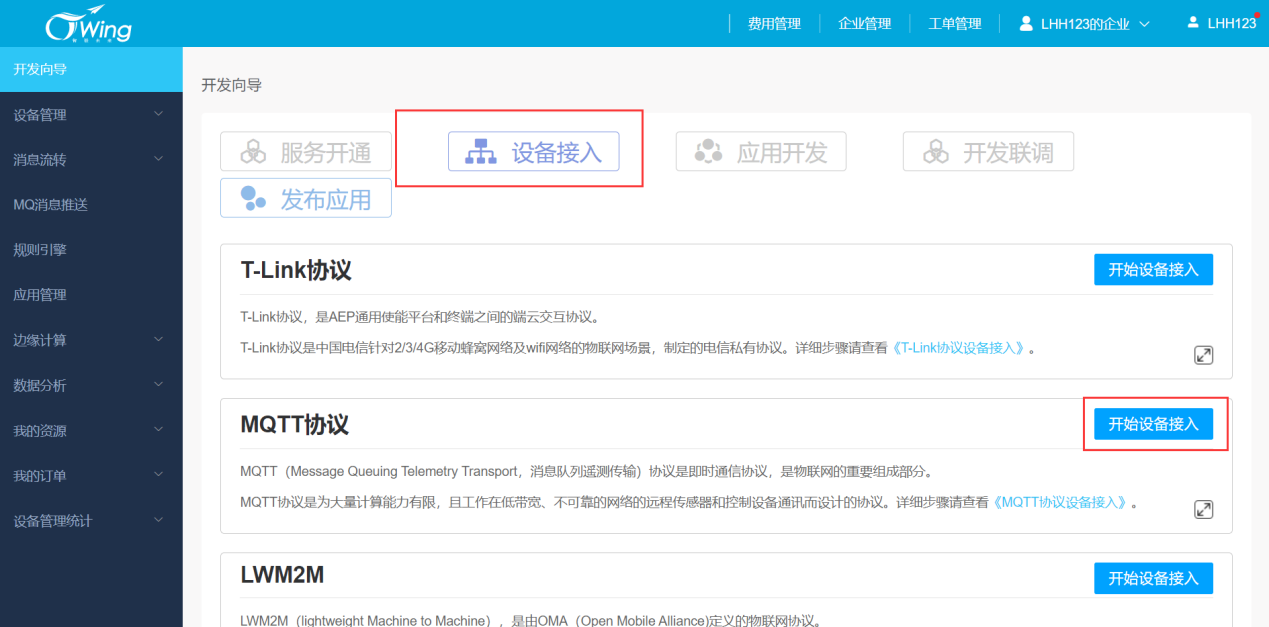
Task: Expand the 边缘计算 sidebar menu
Action: tap(91, 340)
